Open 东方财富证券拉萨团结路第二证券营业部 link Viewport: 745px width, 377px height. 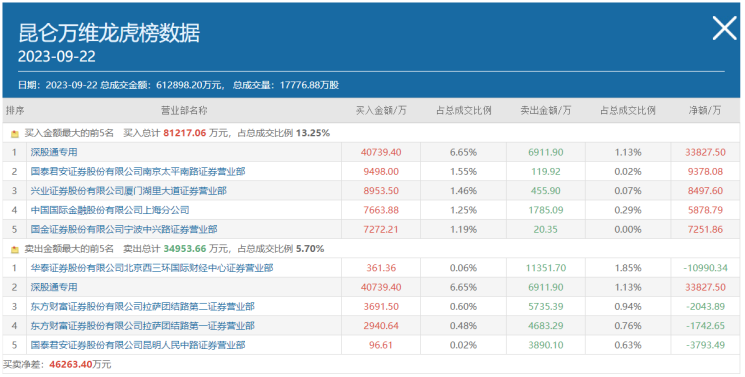pyautogui.click(x=143, y=306)
